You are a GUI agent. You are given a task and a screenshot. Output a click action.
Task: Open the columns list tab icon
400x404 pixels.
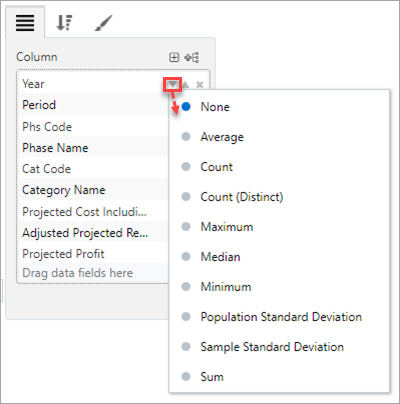click(x=25, y=23)
